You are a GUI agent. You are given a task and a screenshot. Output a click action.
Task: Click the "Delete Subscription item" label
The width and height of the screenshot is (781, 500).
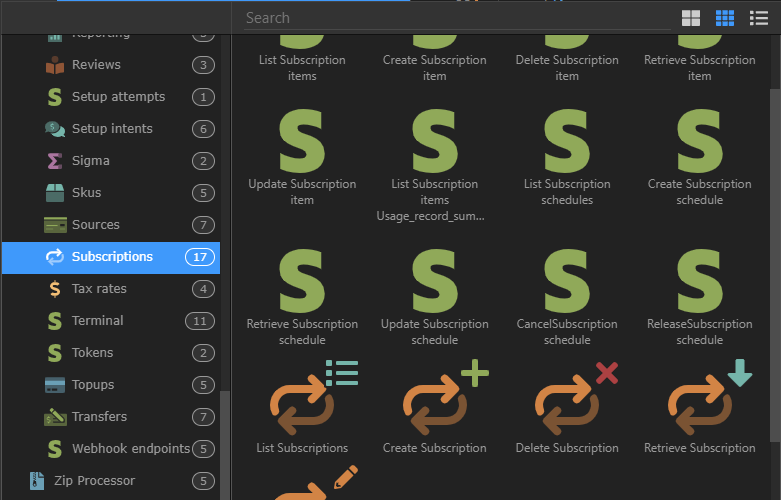(567, 68)
